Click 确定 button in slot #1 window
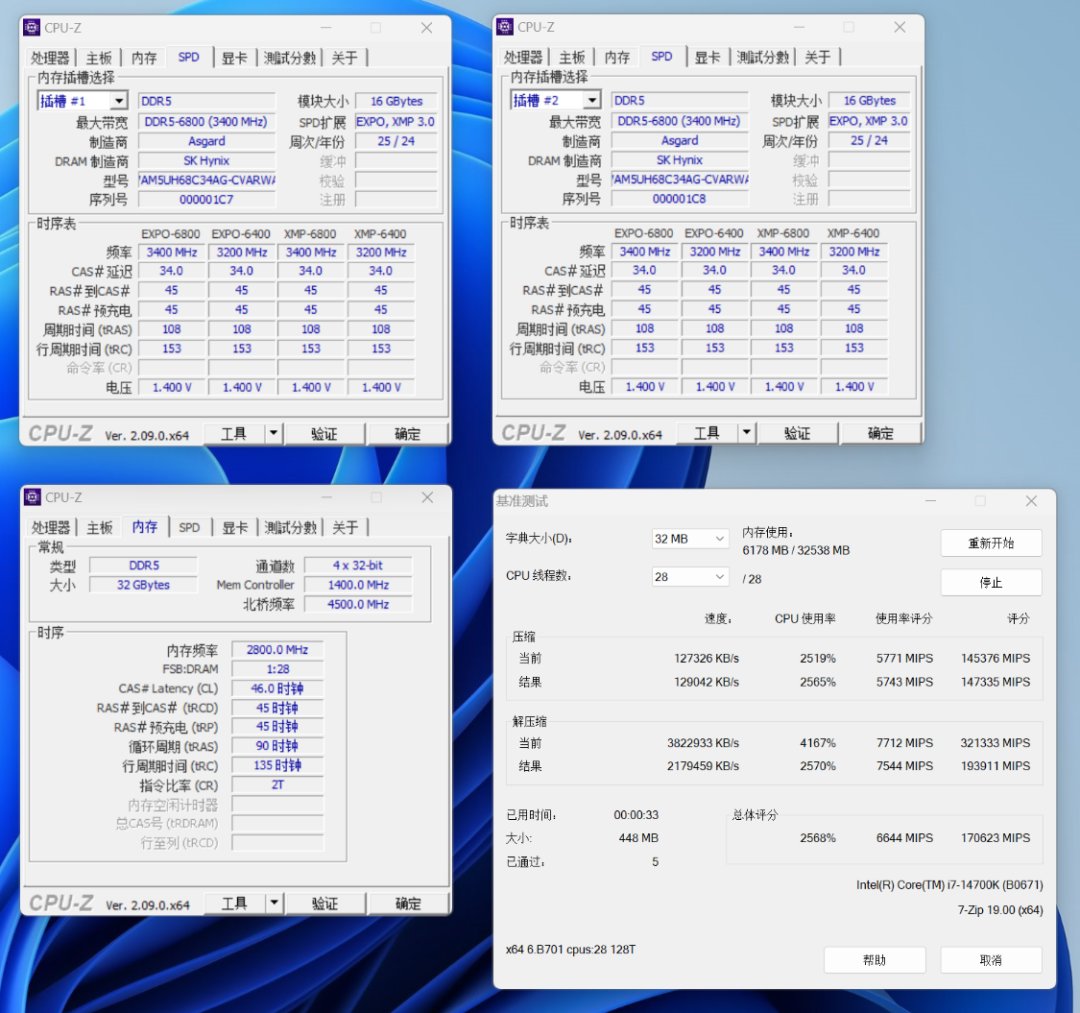1080x1013 pixels. (x=407, y=434)
